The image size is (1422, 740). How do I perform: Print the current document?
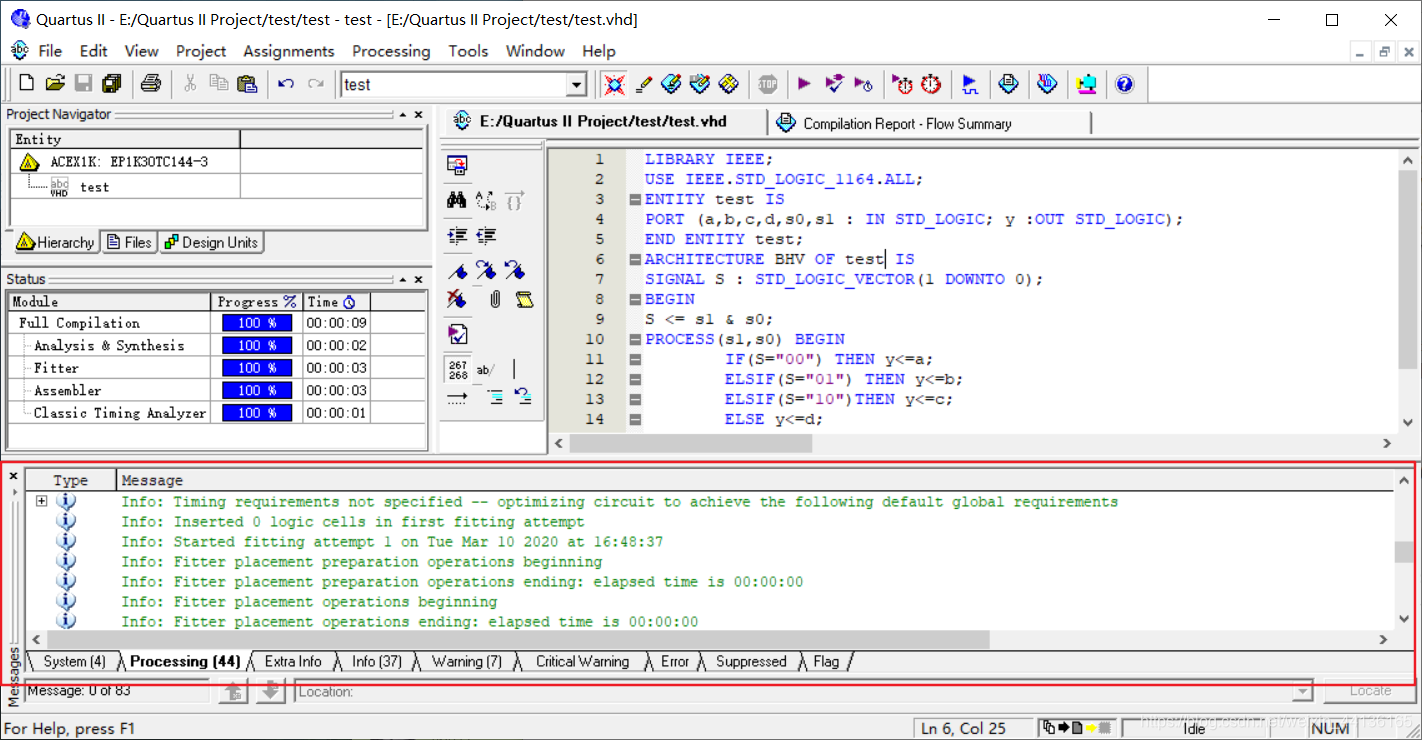coord(150,84)
